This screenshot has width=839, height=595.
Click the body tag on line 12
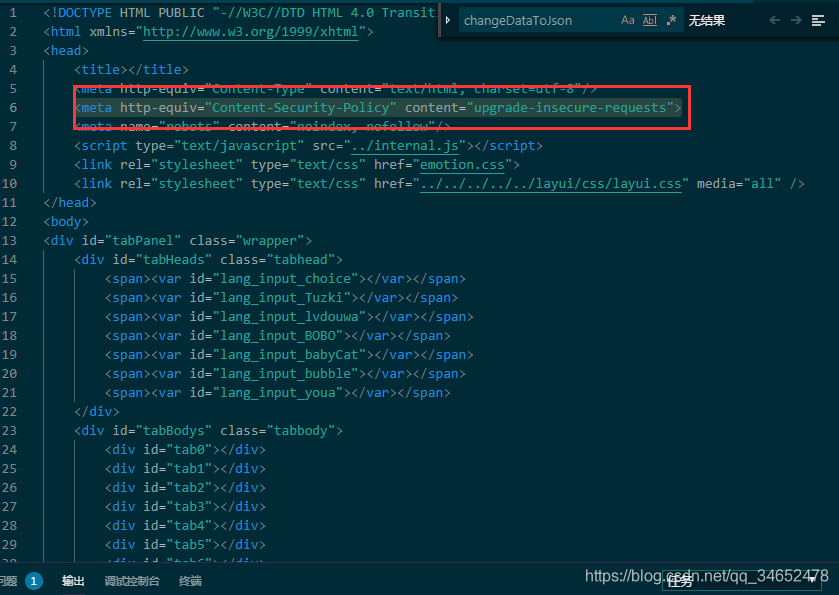point(66,222)
